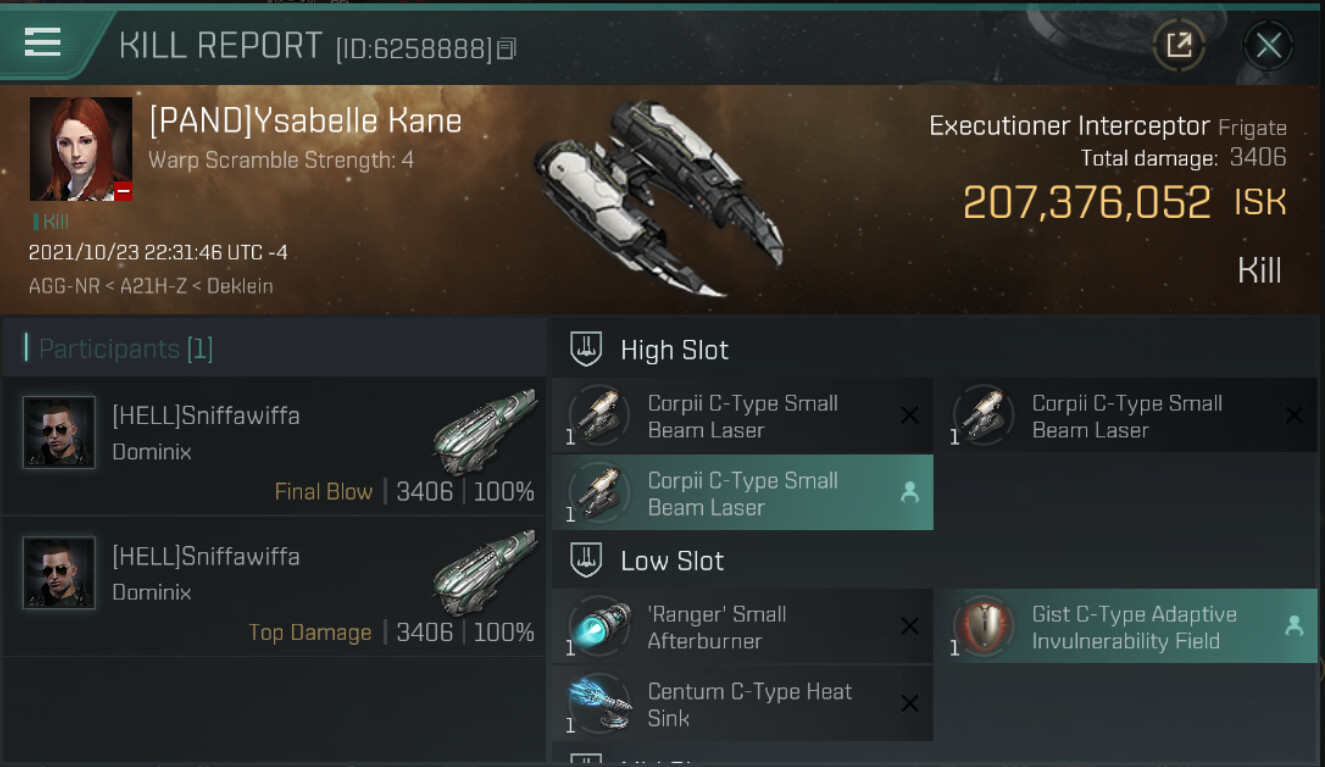Copy the kill report ID

pyautogui.click(x=507, y=48)
